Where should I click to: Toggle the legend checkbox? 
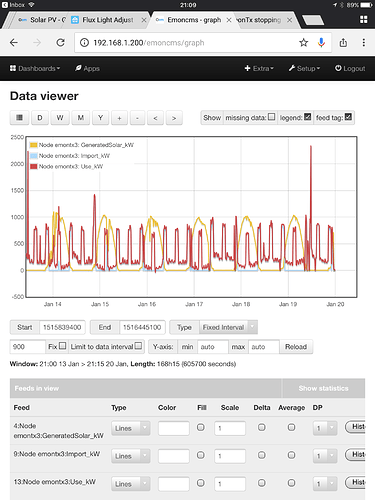pyautogui.click(x=308, y=117)
